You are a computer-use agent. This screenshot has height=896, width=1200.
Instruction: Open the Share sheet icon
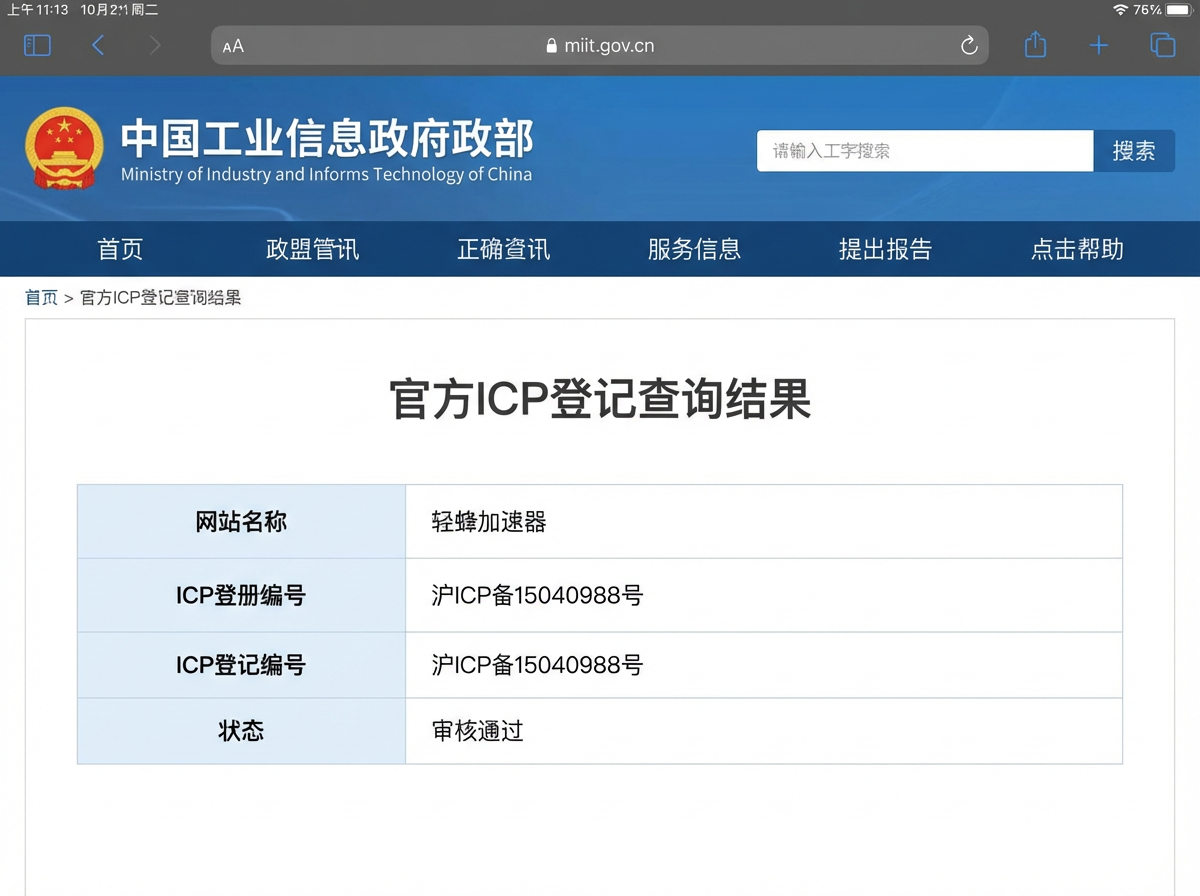tap(1035, 45)
